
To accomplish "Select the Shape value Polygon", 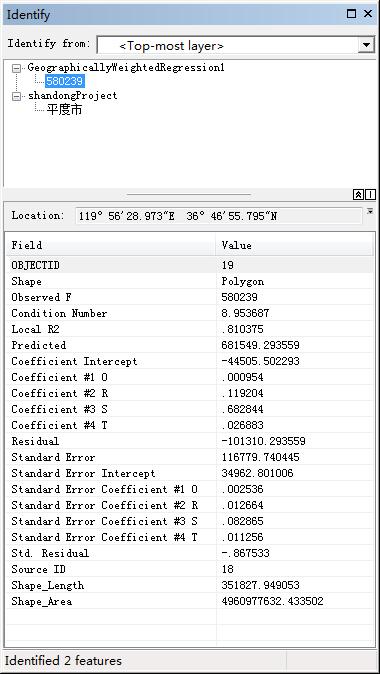I will 243,282.
